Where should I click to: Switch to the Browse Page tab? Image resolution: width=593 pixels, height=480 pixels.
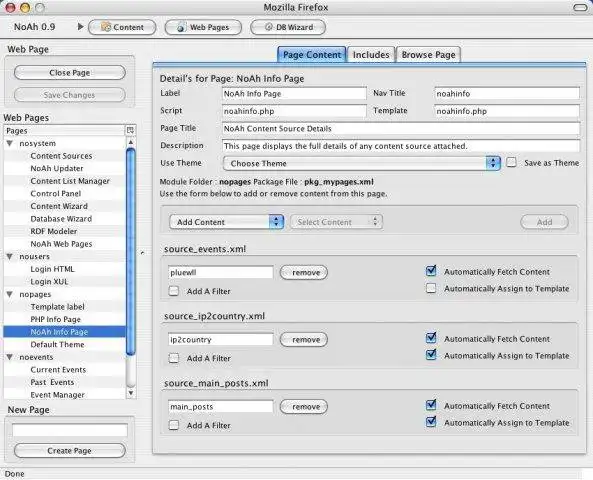click(428, 55)
